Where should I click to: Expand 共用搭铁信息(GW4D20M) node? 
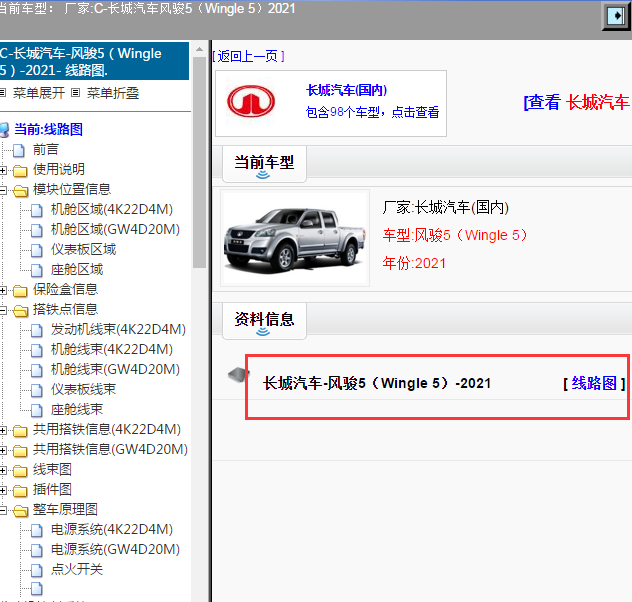coord(3,450)
